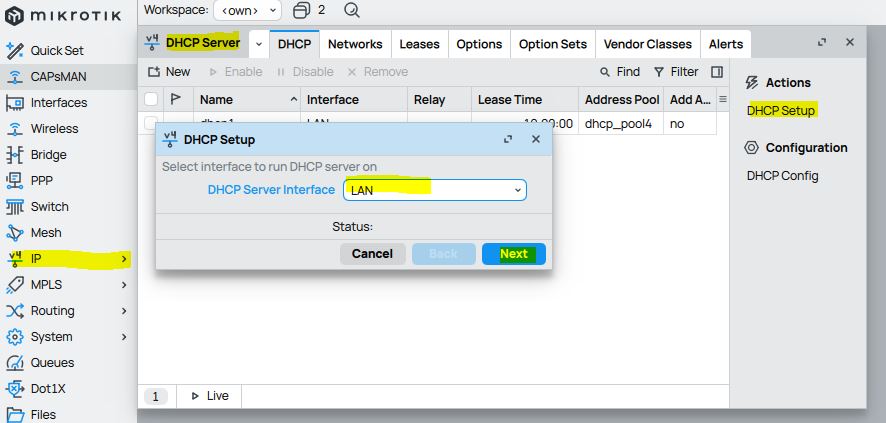Switch to the Leases tab
Image resolution: width=886 pixels, height=423 pixels.
pyautogui.click(x=419, y=44)
